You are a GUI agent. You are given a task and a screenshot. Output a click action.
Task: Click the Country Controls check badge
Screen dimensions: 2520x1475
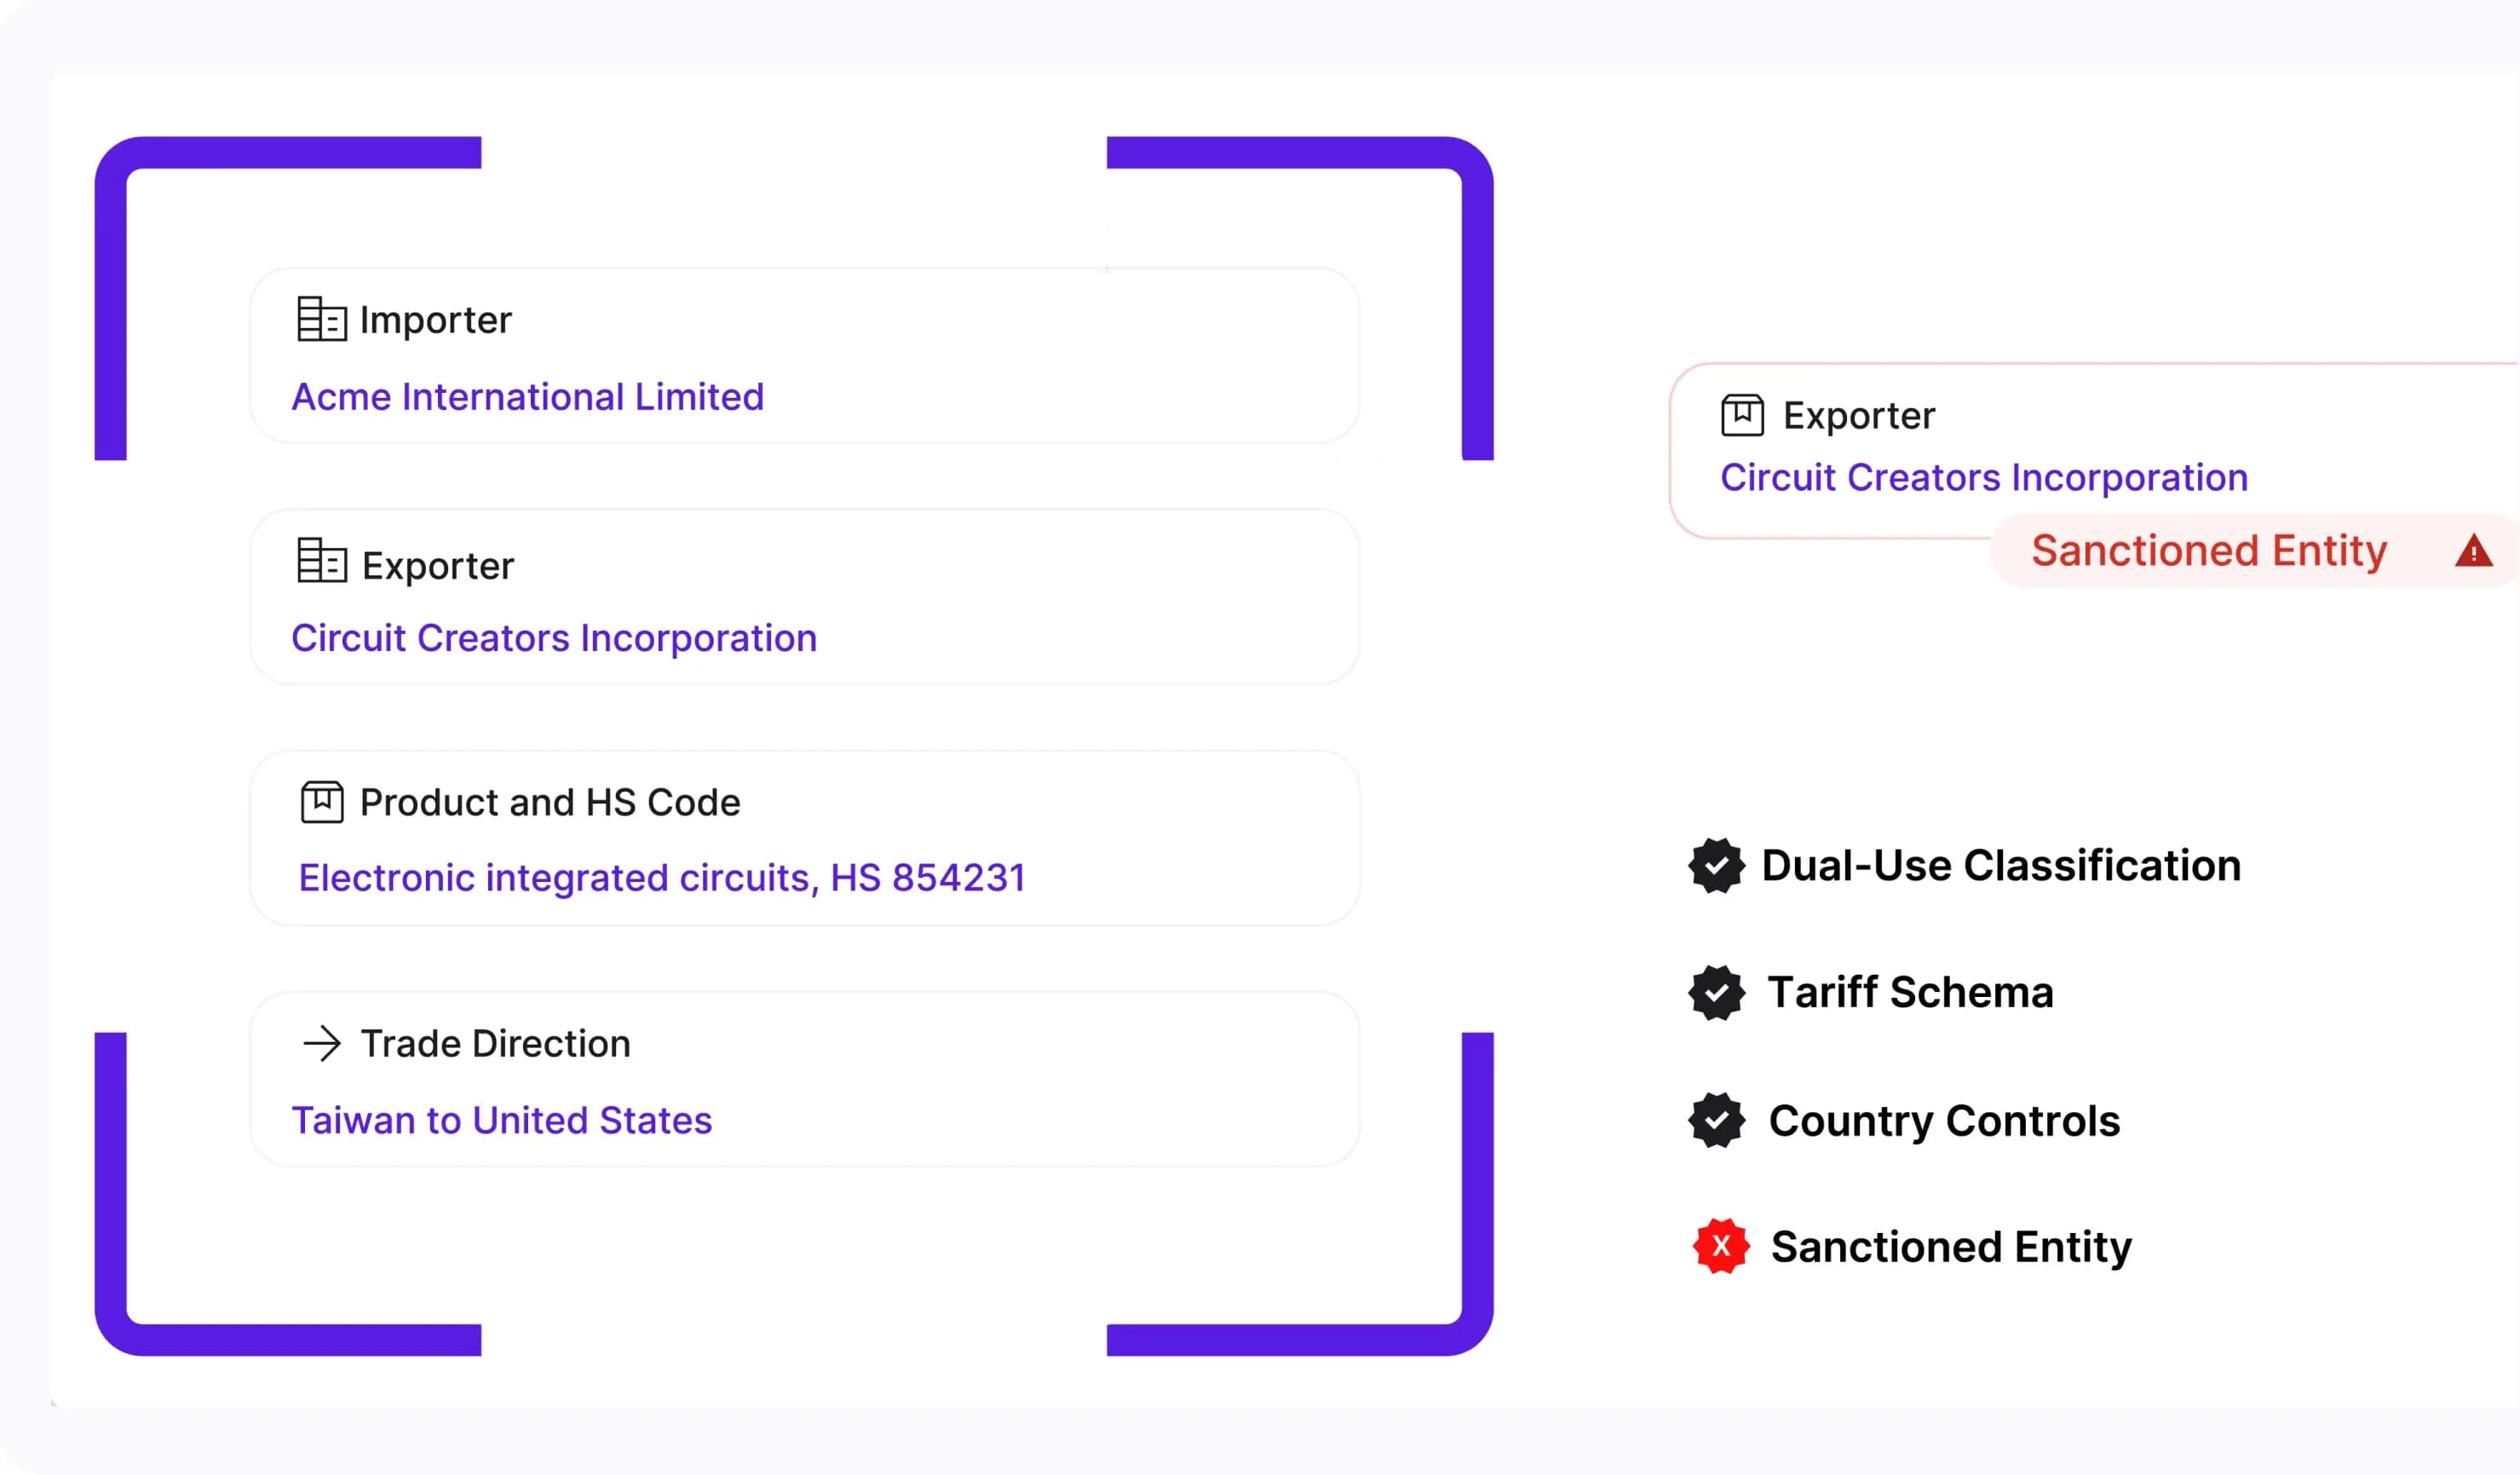tap(1716, 1120)
